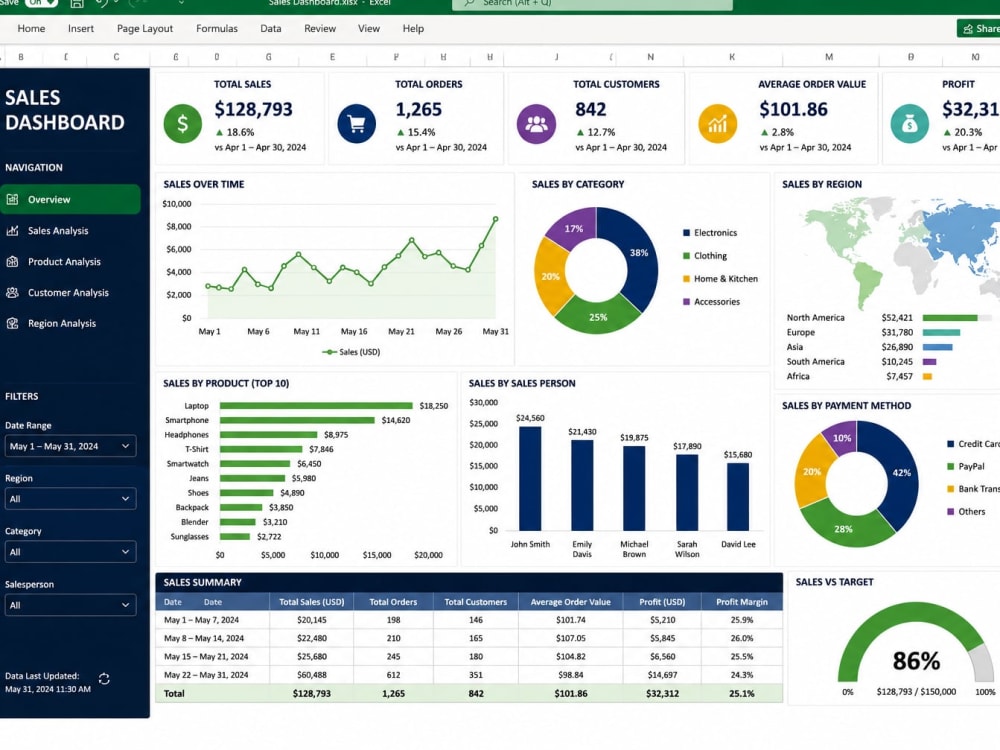Click the Share button
1000x750 pixels.
point(979,29)
